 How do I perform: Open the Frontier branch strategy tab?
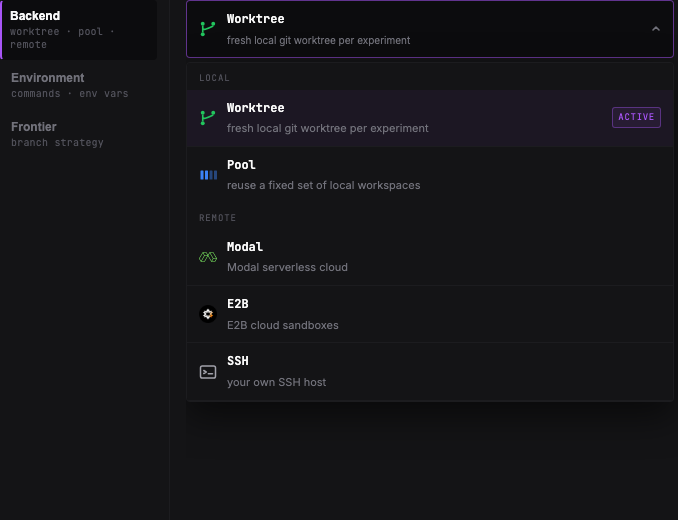click(x=79, y=134)
